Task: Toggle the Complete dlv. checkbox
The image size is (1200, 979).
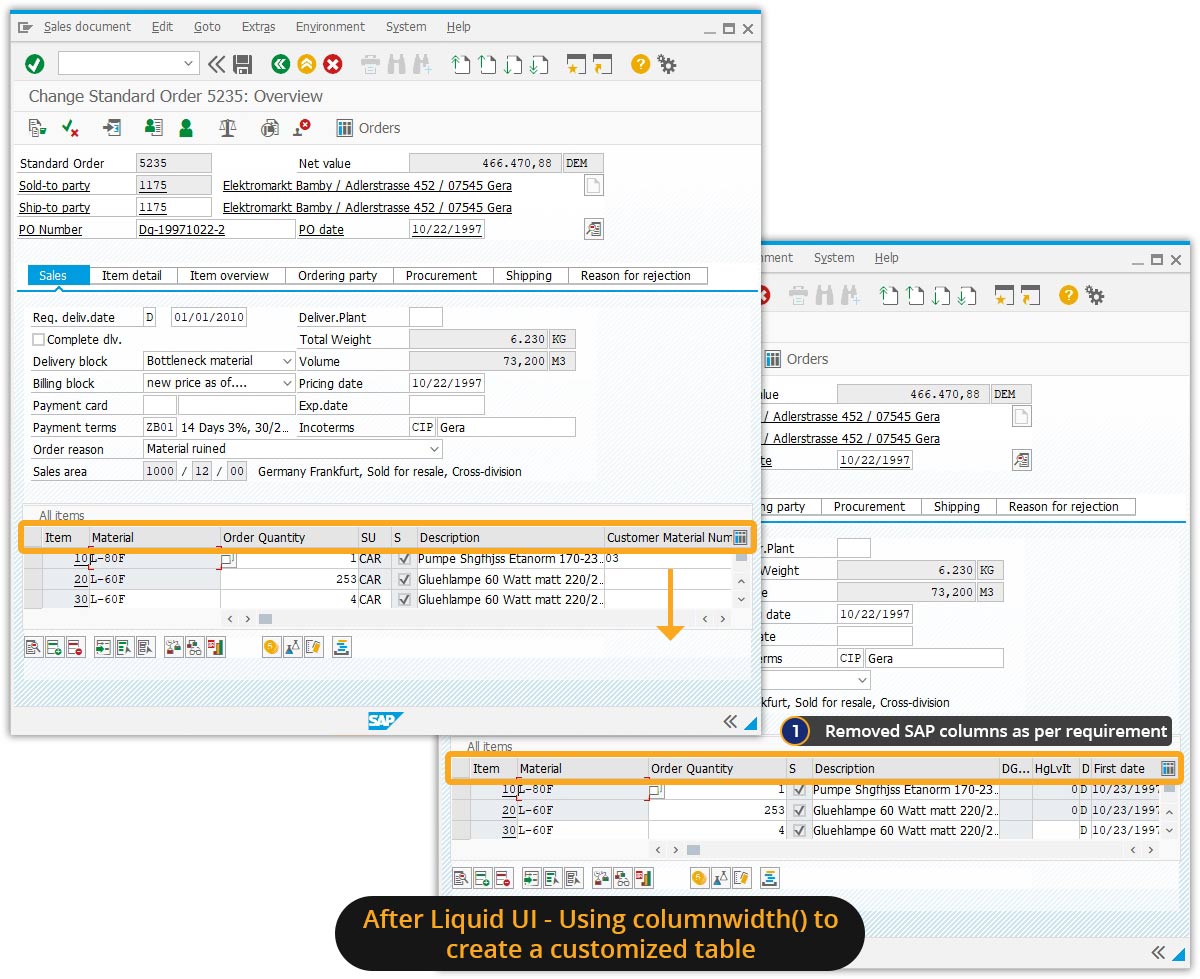Action: coord(39,339)
